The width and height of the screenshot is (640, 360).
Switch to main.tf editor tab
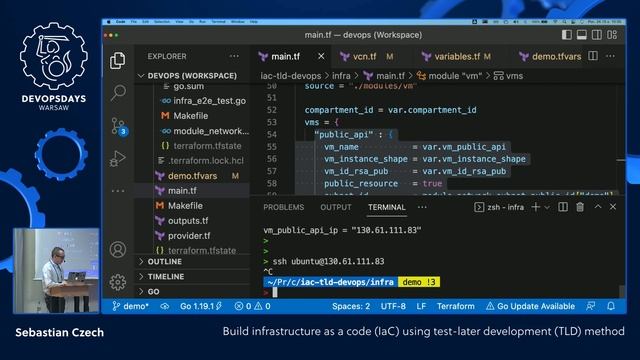(x=286, y=56)
